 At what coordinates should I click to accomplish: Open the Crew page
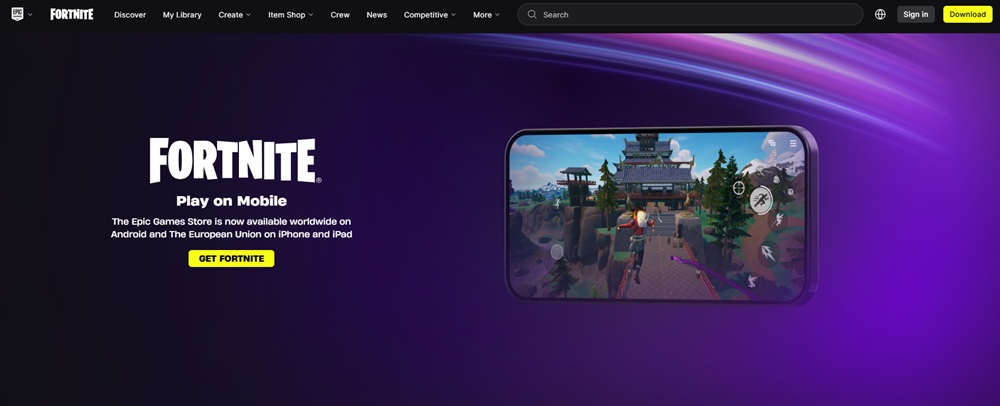click(340, 15)
